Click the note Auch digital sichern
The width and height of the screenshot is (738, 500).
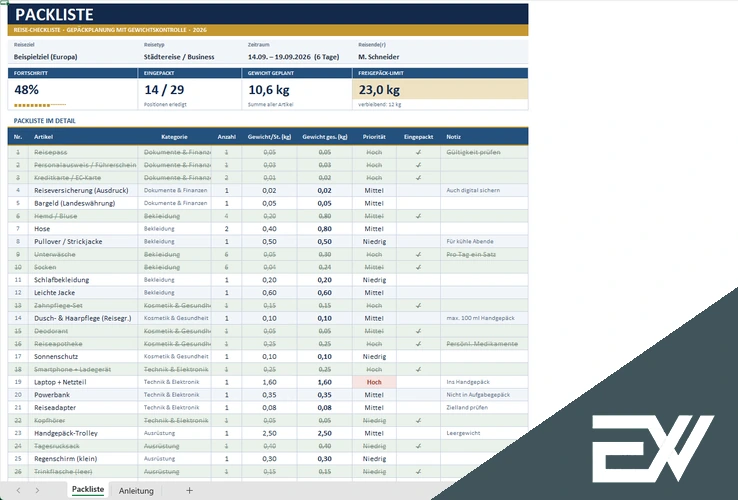pyautogui.click(x=473, y=190)
